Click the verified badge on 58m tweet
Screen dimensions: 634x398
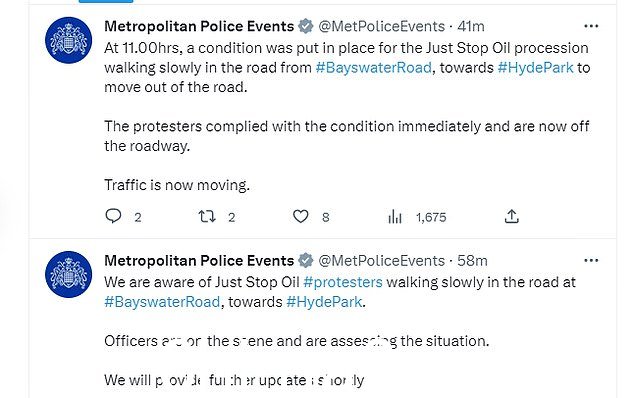306,260
